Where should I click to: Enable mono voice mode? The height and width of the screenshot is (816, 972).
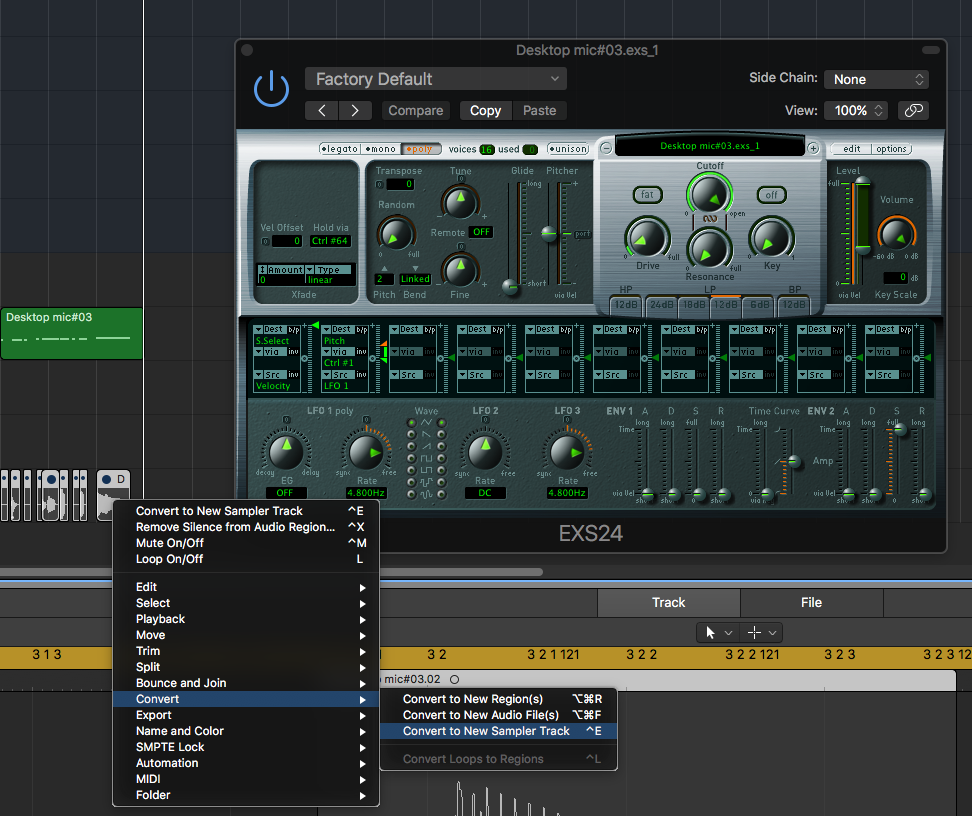[381, 149]
